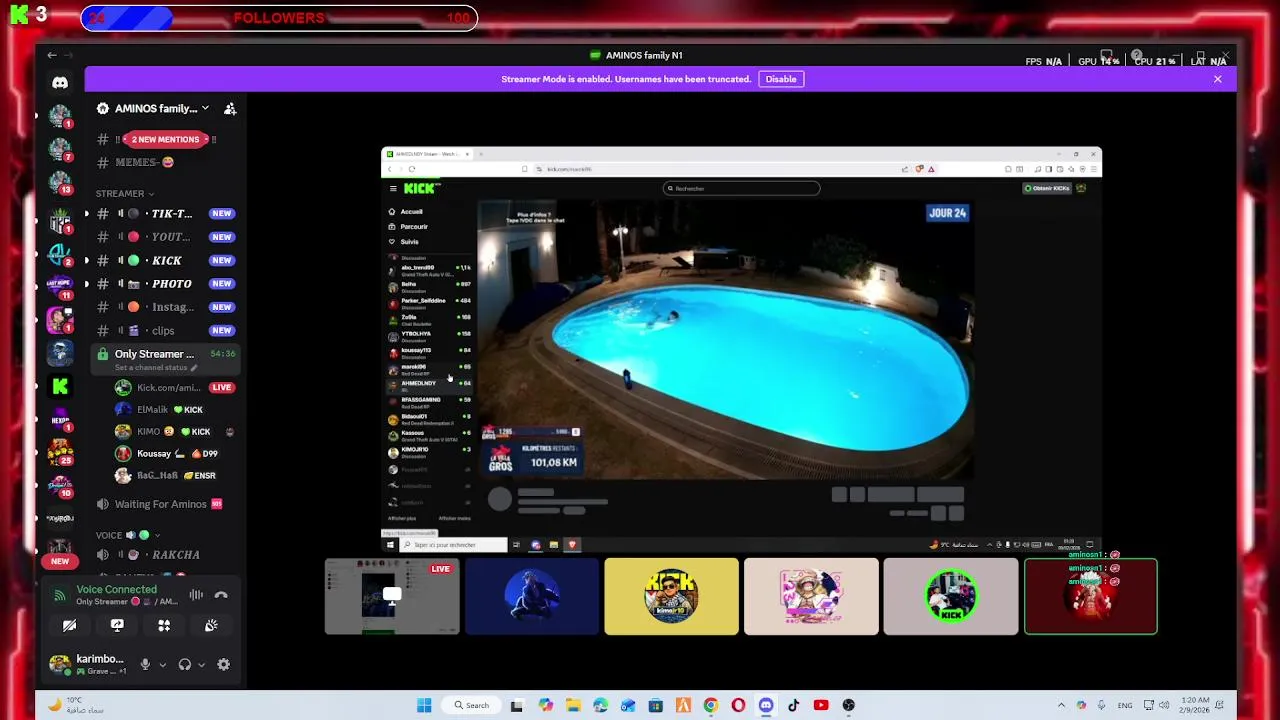Viewport: 1280px width, 720px height.
Task: Select the yellow KICK avatar participant tile
Action: [x=671, y=597]
